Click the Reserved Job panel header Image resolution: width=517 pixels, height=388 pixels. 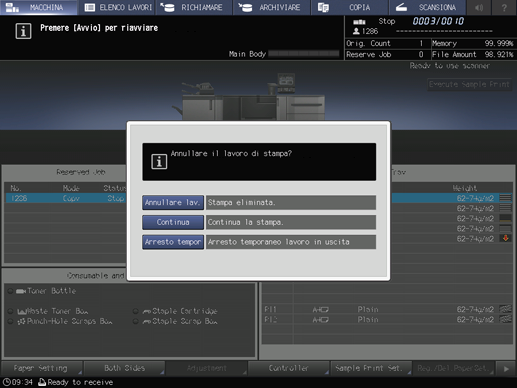click(x=81, y=172)
